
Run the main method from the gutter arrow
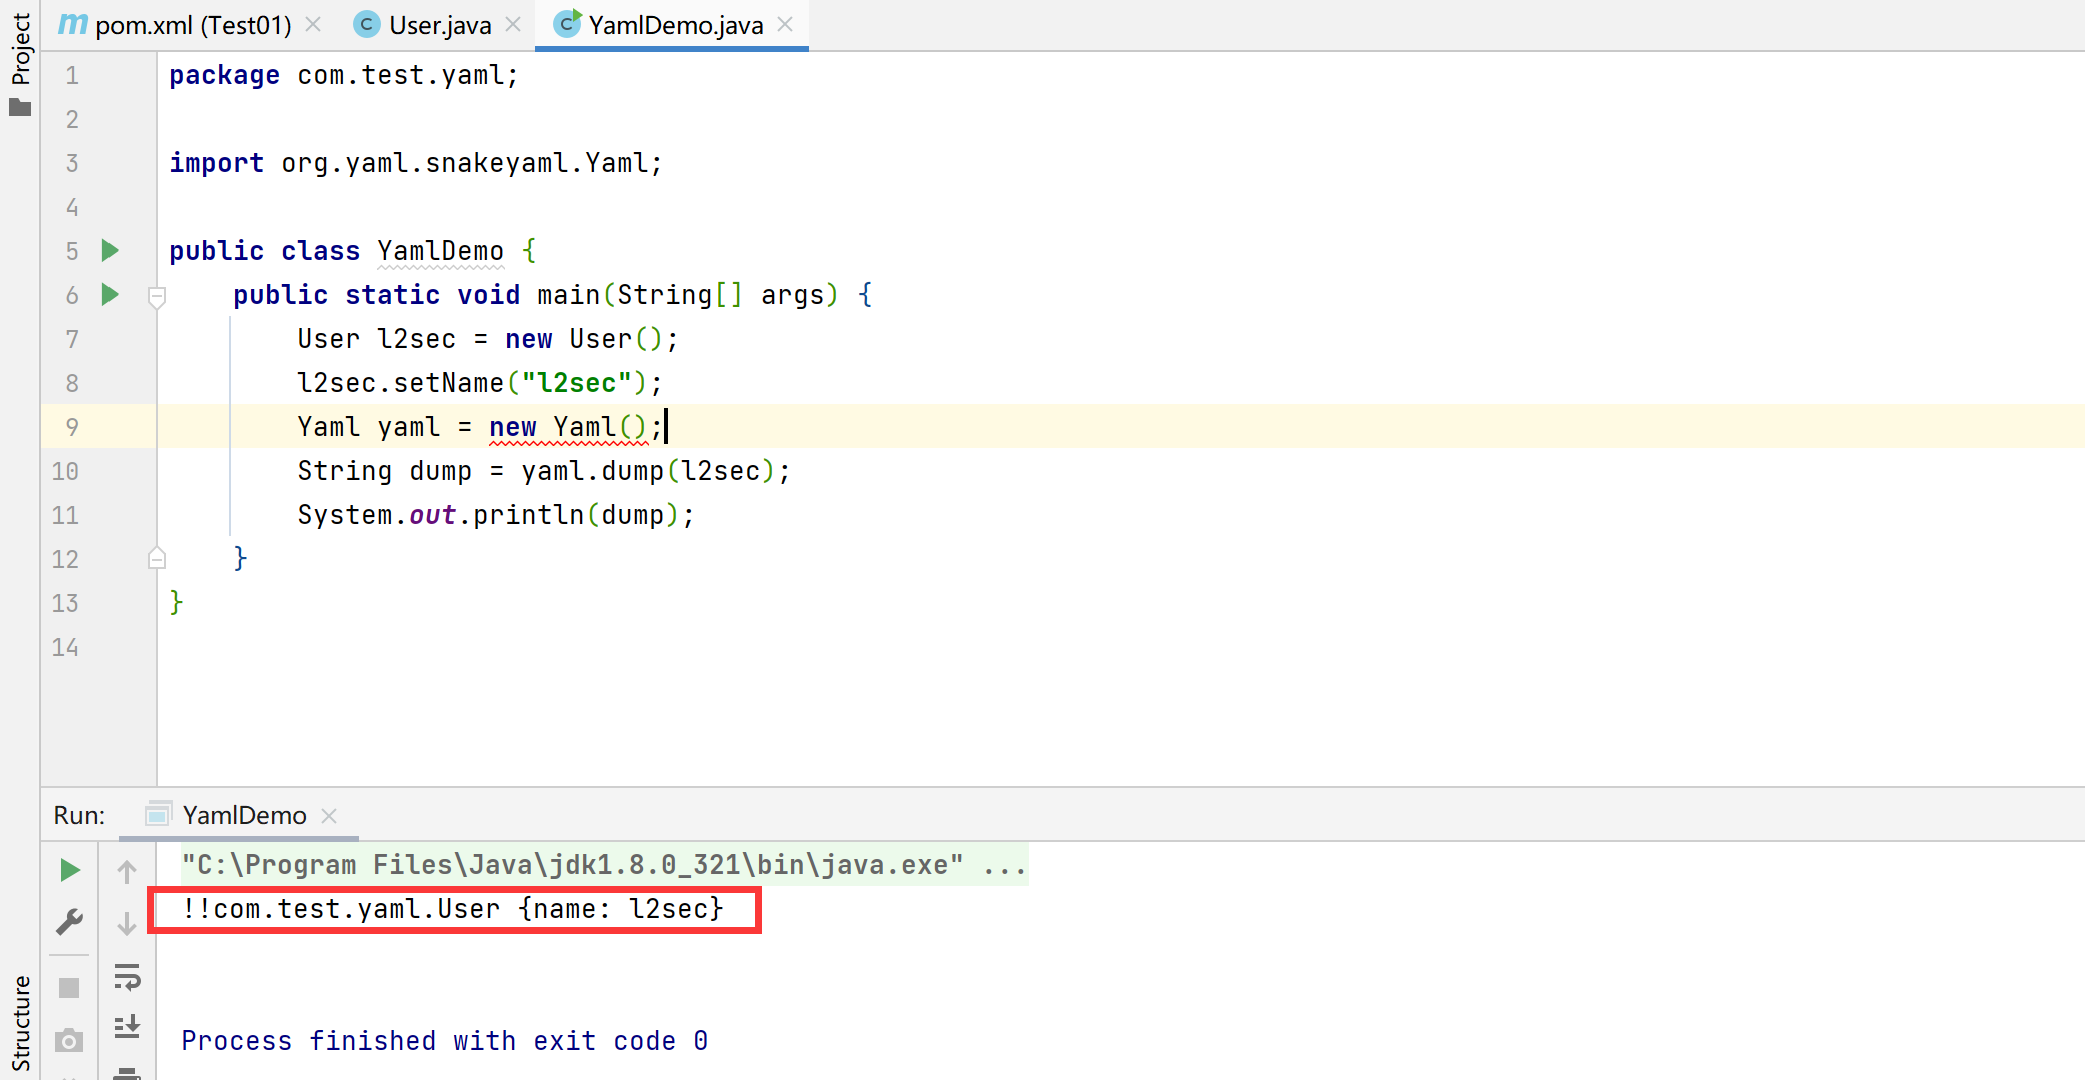(x=110, y=294)
